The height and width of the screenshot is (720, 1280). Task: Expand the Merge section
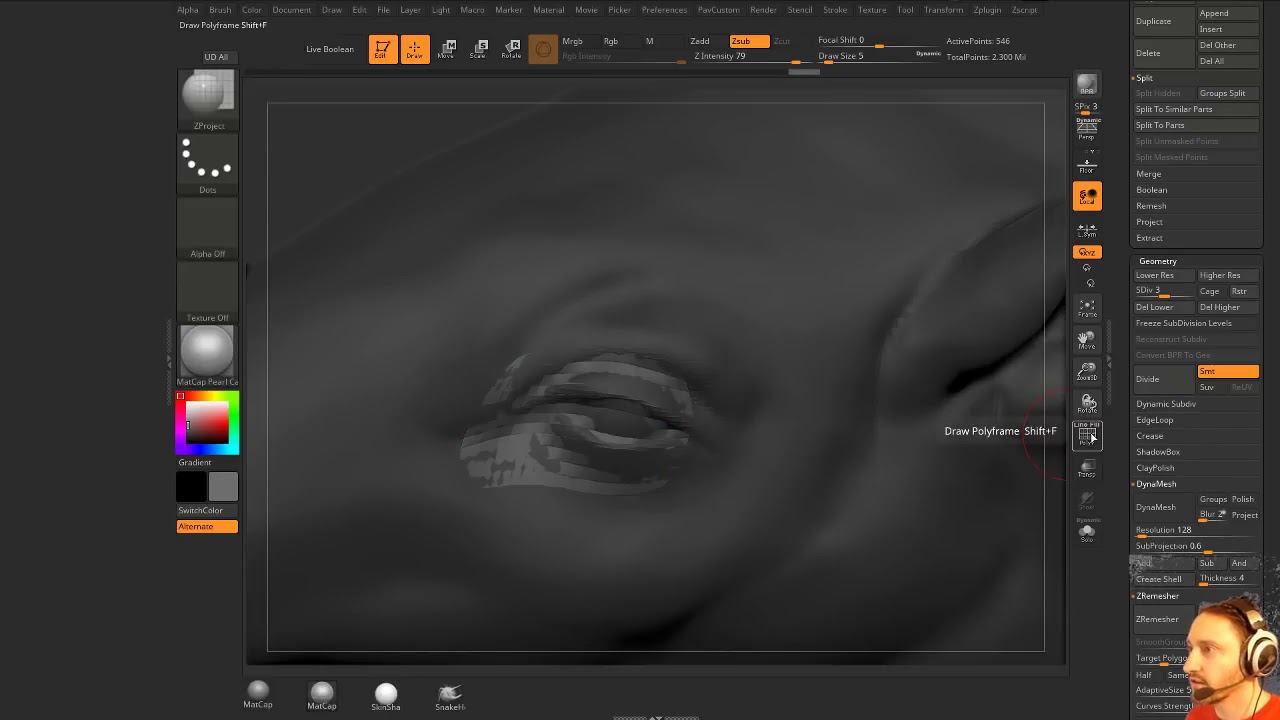[1148, 174]
